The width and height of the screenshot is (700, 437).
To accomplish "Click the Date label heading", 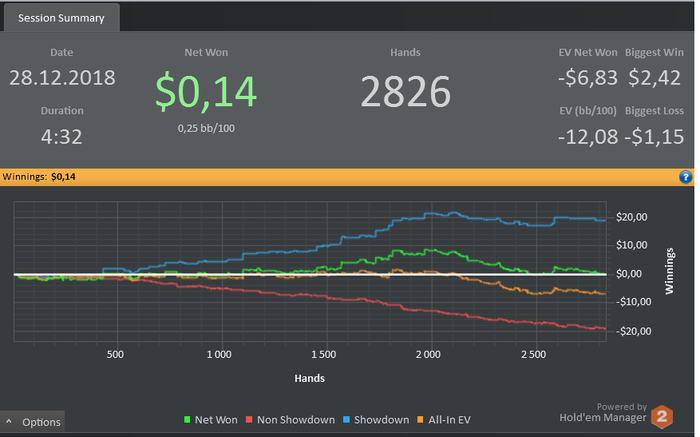I will (62, 53).
